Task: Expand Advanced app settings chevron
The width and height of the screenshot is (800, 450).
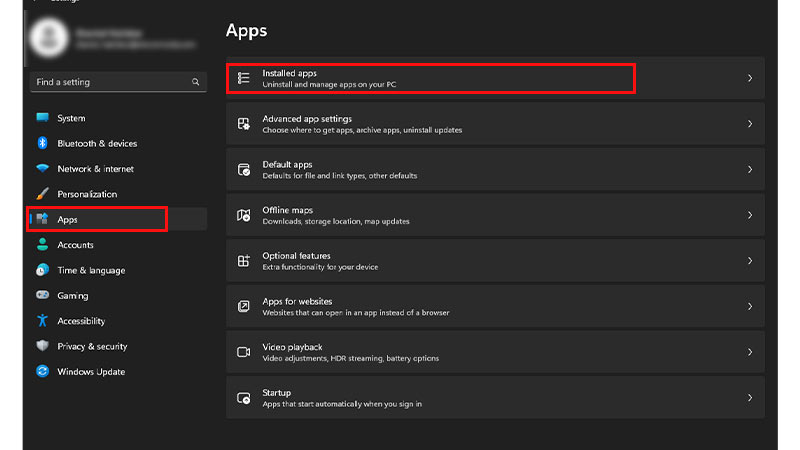Action: [x=749, y=124]
